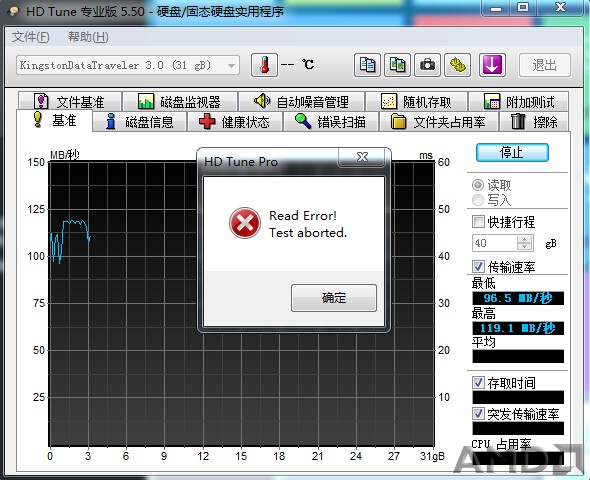Switch to 随机存取 tab
Viewport: 590px width, 480px height.
[417, 102]
